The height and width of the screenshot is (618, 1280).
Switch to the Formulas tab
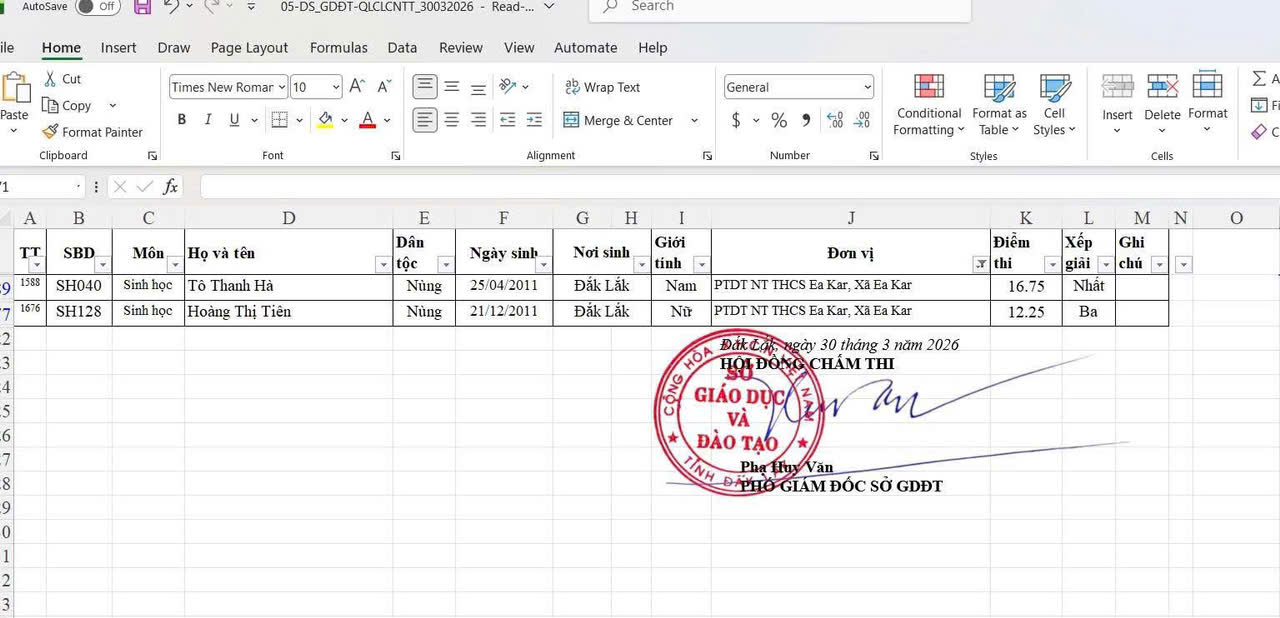[x=338, y=47]
